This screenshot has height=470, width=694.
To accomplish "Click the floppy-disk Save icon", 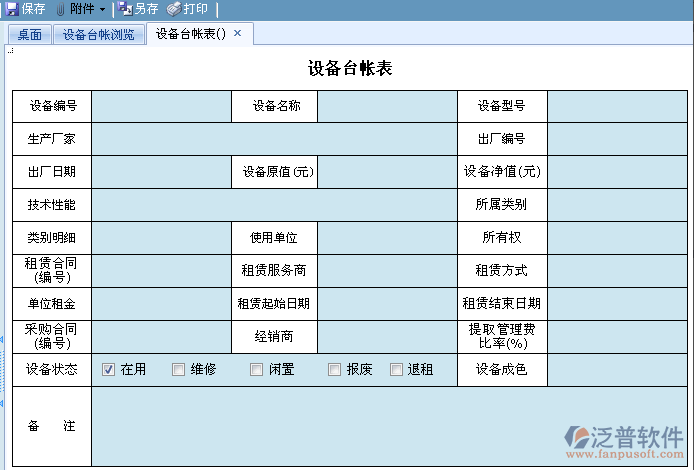I will [x=12, y=9].
